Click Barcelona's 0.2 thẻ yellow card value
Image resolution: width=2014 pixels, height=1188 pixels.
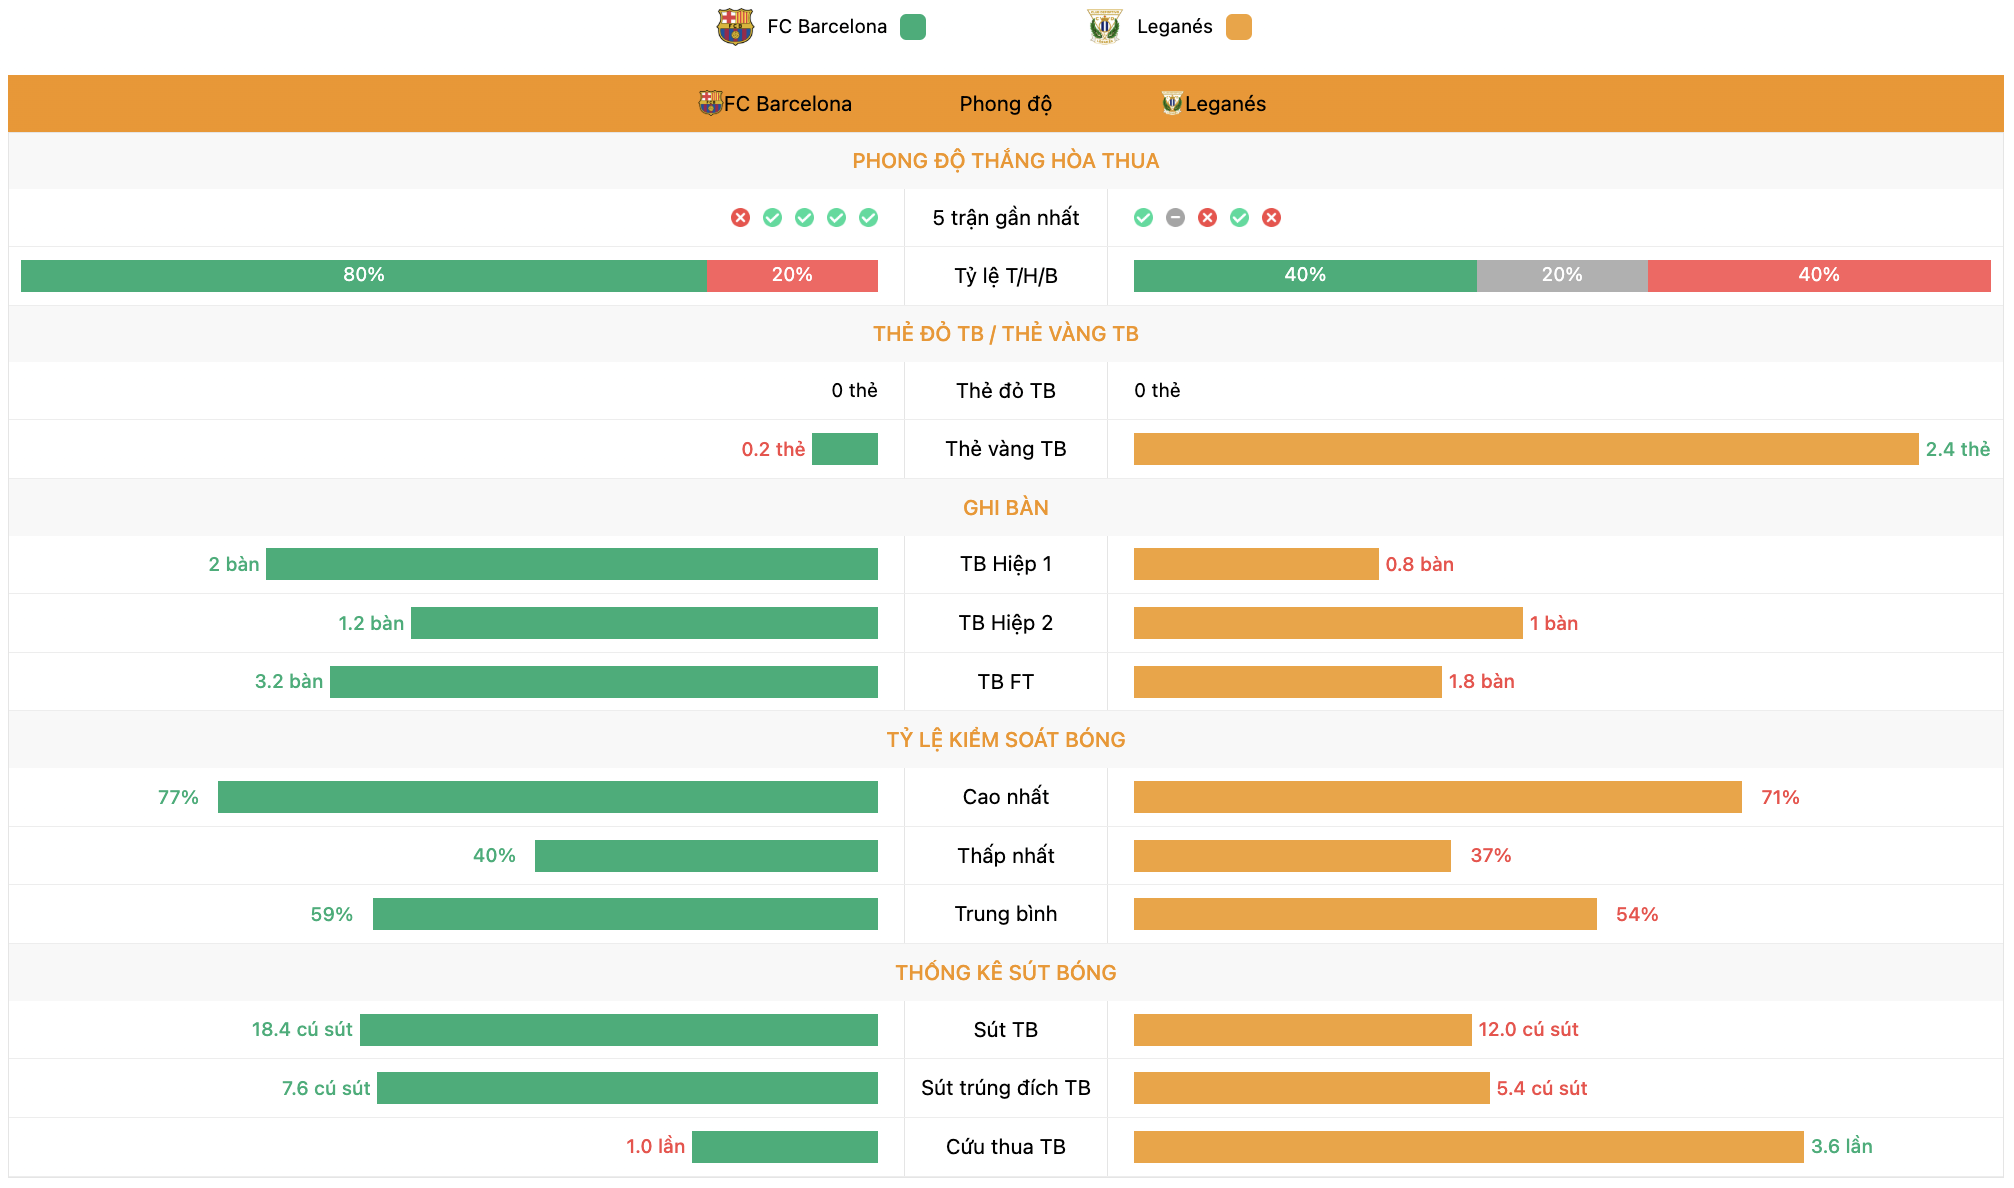click(773, 450)
